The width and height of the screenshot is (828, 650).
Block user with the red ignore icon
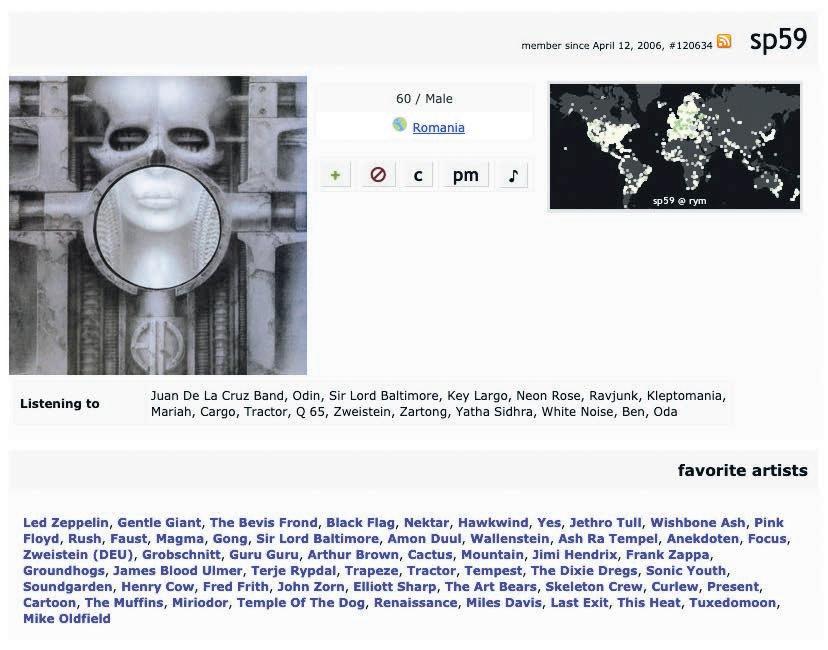378,175
